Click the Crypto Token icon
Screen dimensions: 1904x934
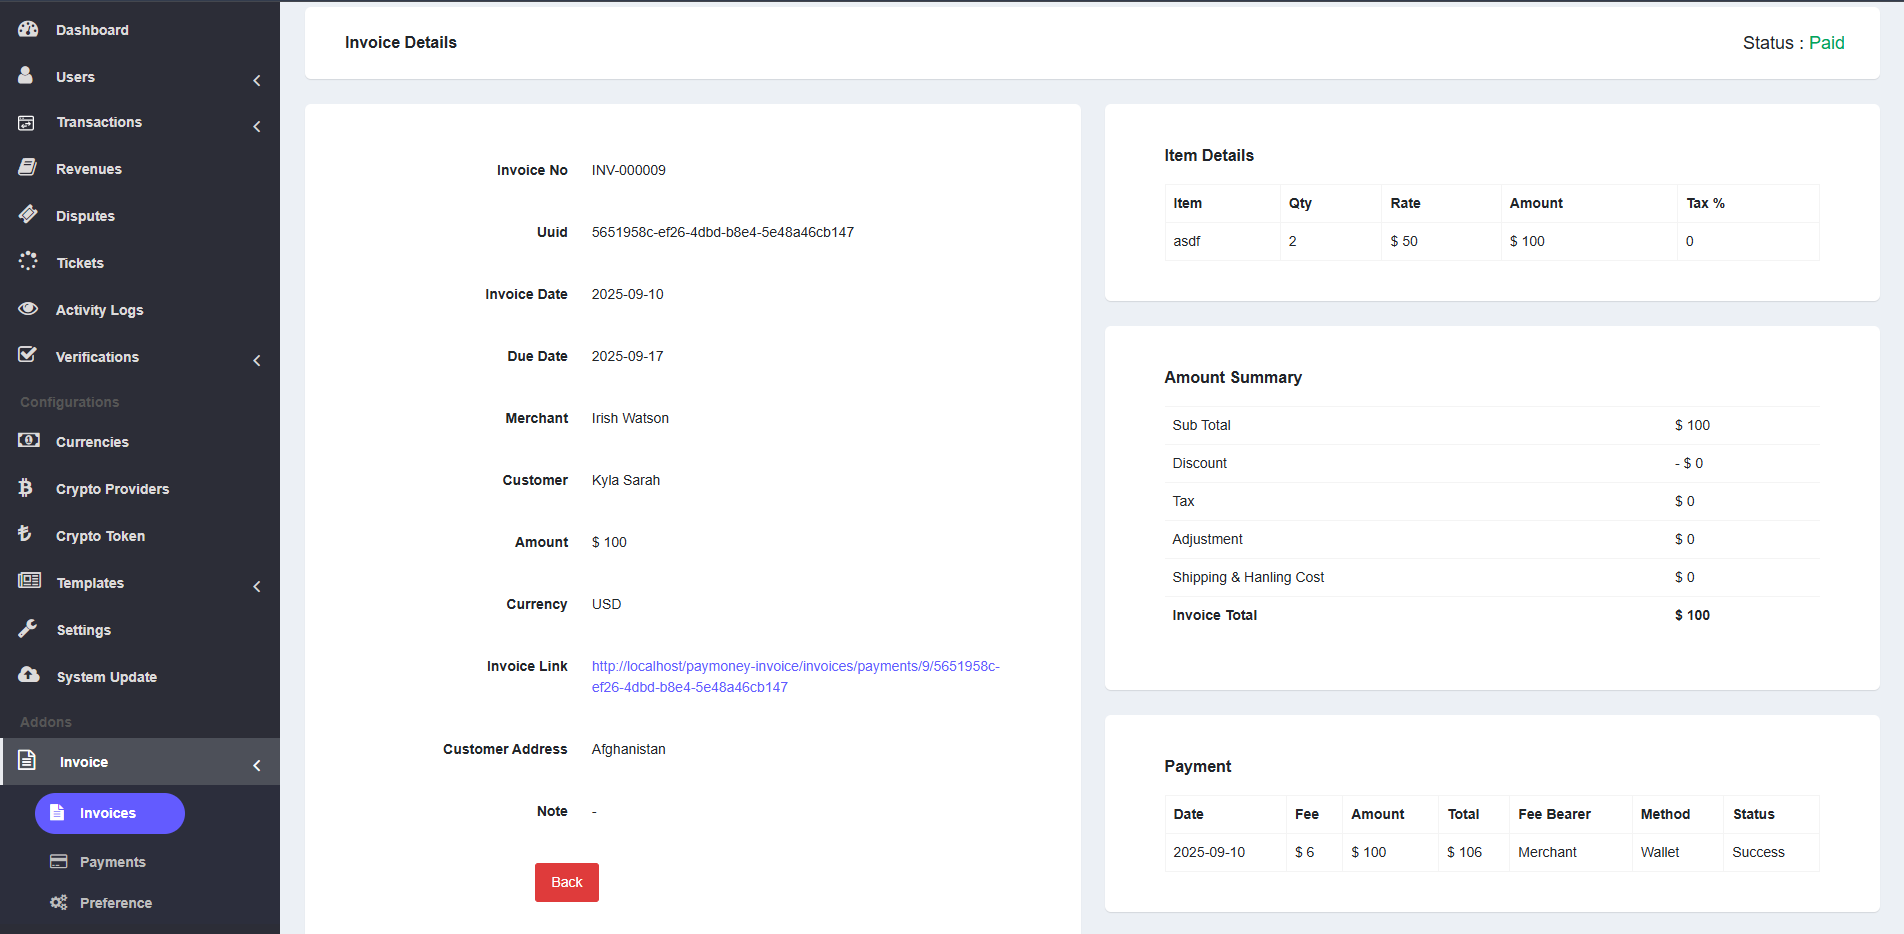(x=26, y=534)
